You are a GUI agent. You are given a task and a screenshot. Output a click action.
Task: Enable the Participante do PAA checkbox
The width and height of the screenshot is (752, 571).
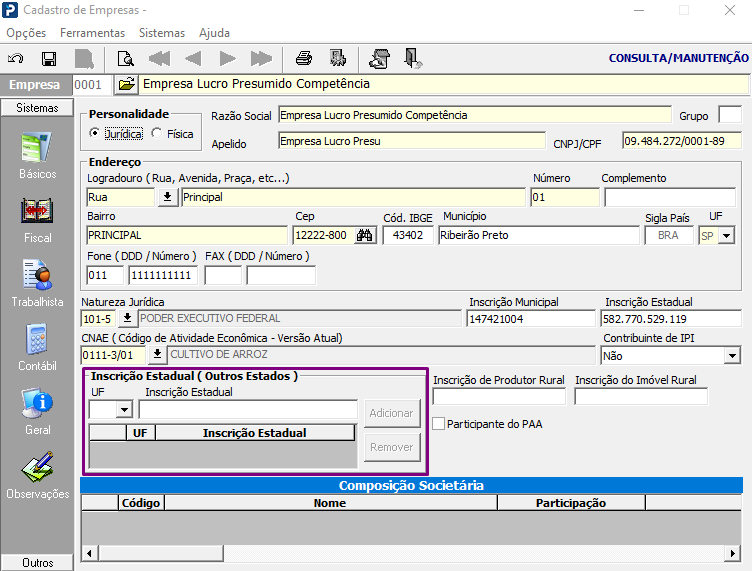coord(438,424)
